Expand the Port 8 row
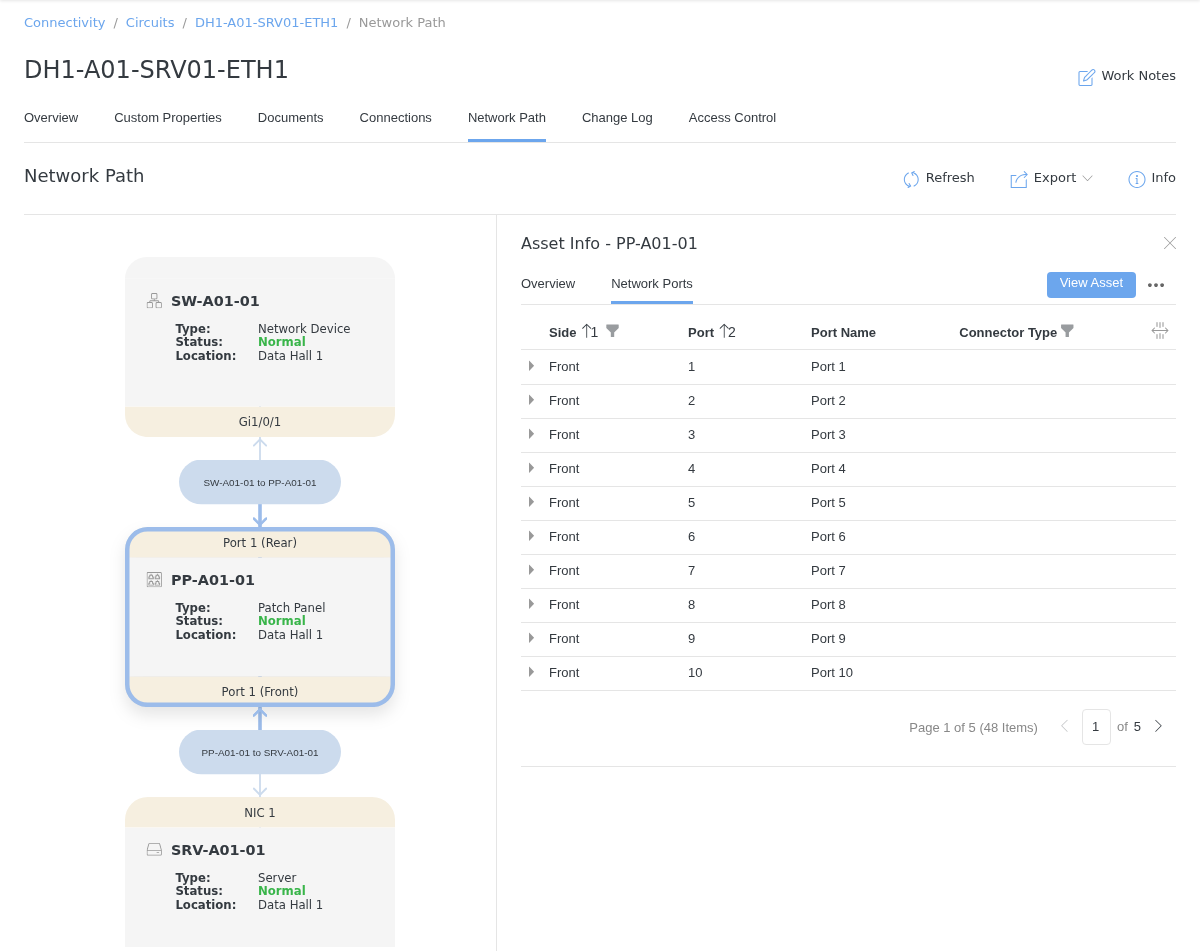The image size is (1200, 952). point(531,604)
